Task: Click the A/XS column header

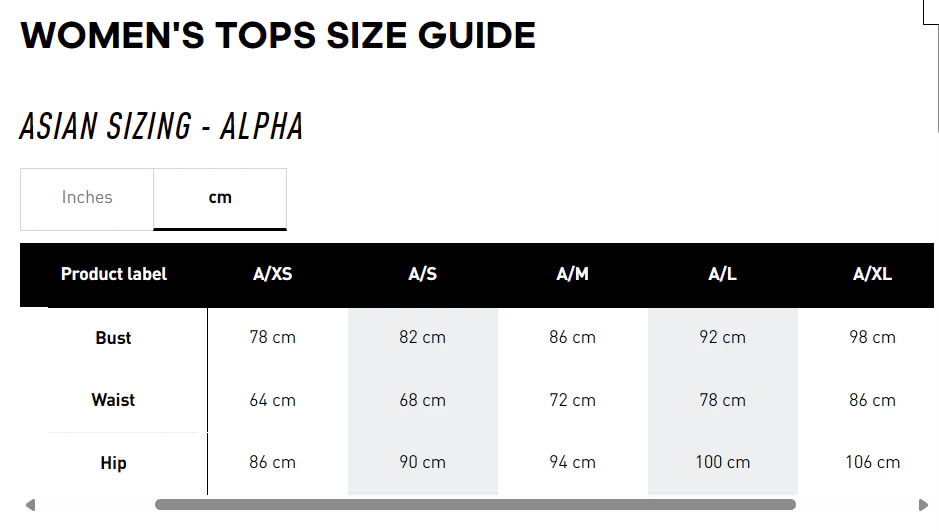Action: pos(272,274)
